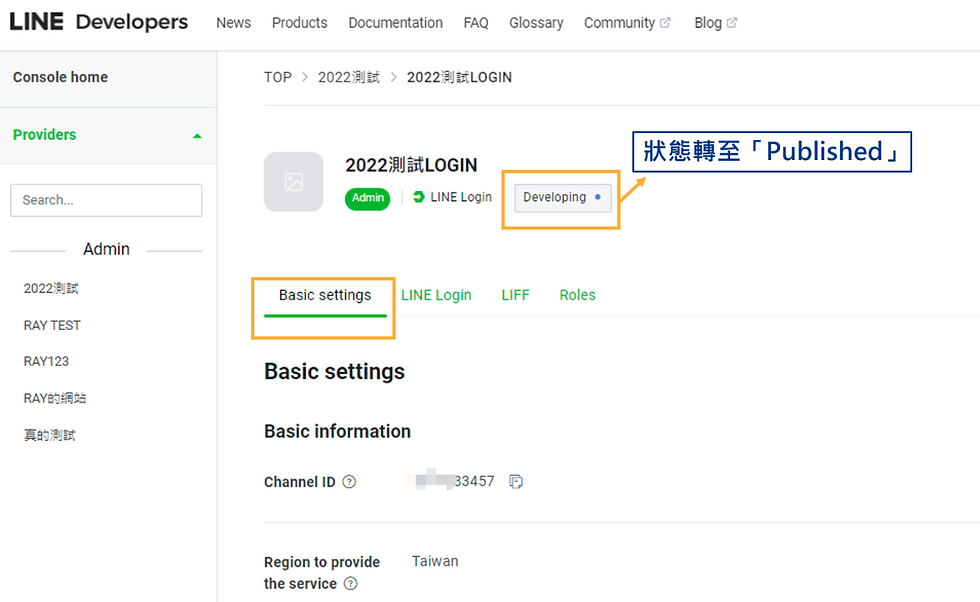Focus the provider Search field
This screenshot has width=980, height=602.
point(106,200)
